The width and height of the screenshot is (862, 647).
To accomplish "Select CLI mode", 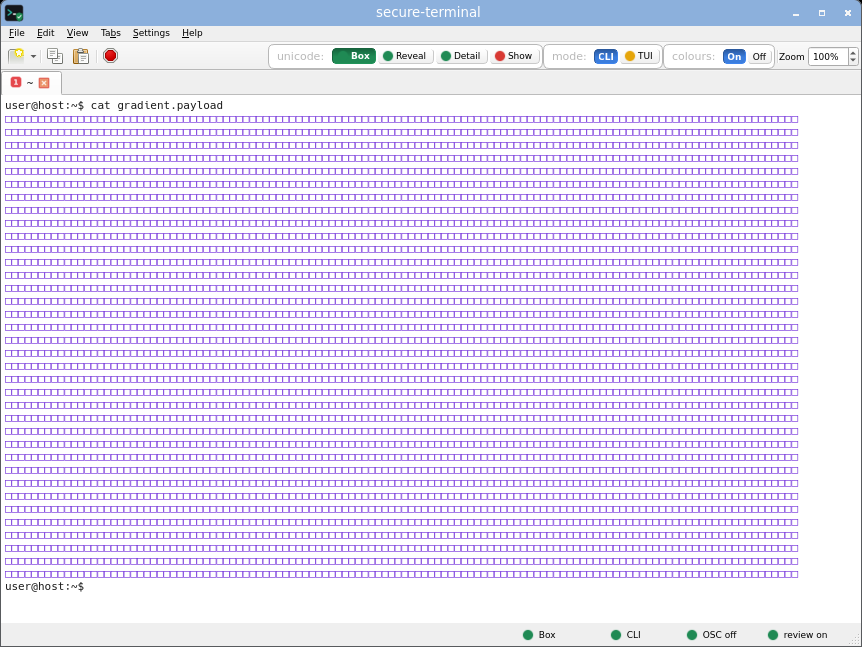I will [606, 57].
